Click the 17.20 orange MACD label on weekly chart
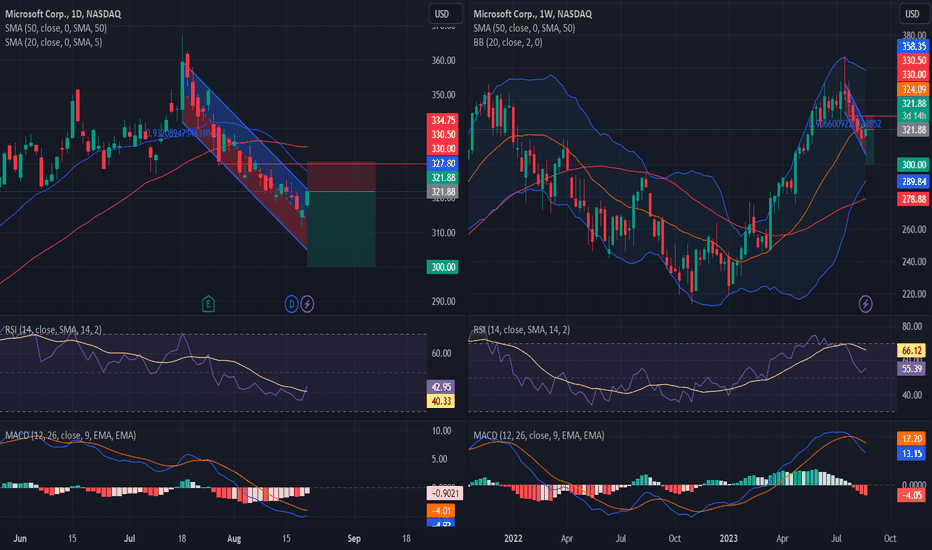 pyautogui.click(x=911, y=438)
